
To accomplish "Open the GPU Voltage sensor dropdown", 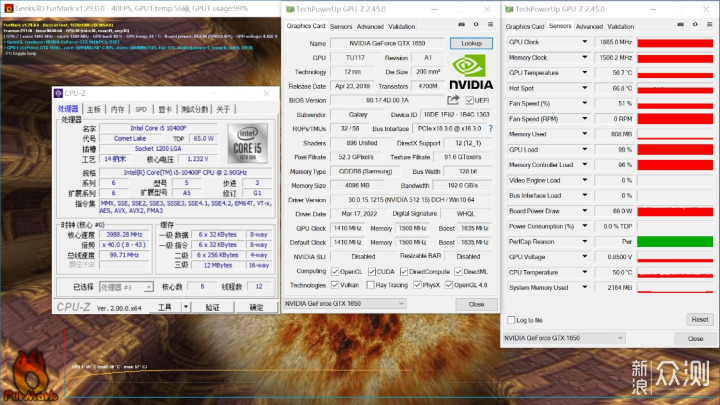I will click(585, 257).
